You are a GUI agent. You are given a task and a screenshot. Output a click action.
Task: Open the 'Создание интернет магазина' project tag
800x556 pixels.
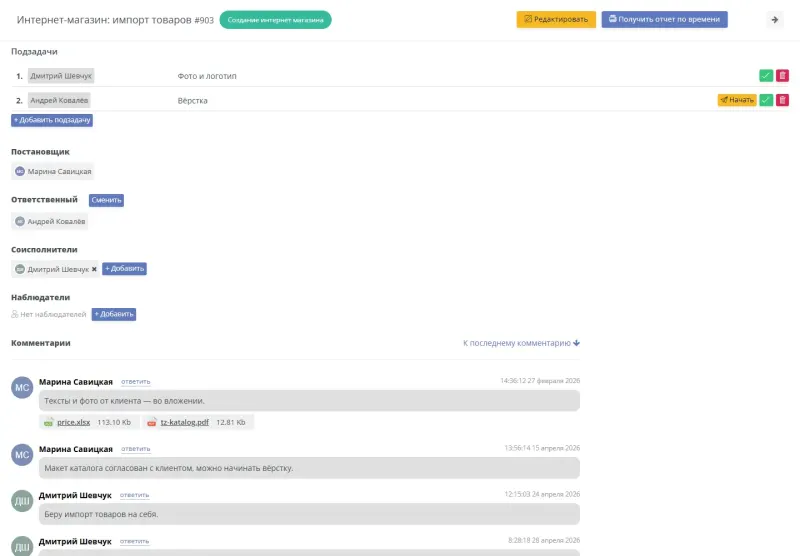[x=276, y=20]
